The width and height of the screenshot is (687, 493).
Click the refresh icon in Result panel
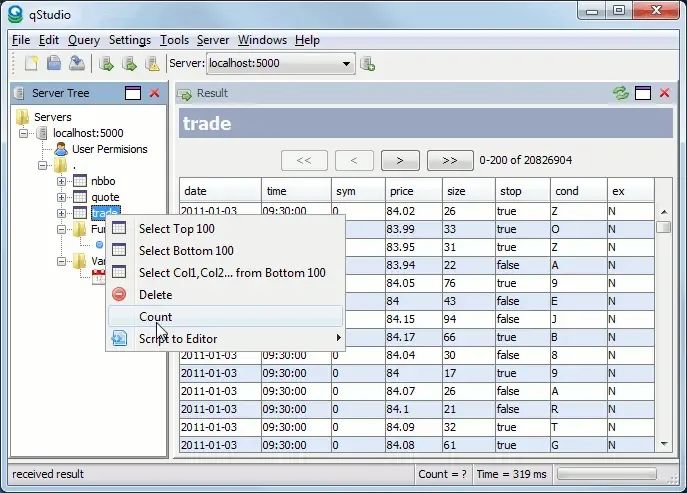click(620, 93)
